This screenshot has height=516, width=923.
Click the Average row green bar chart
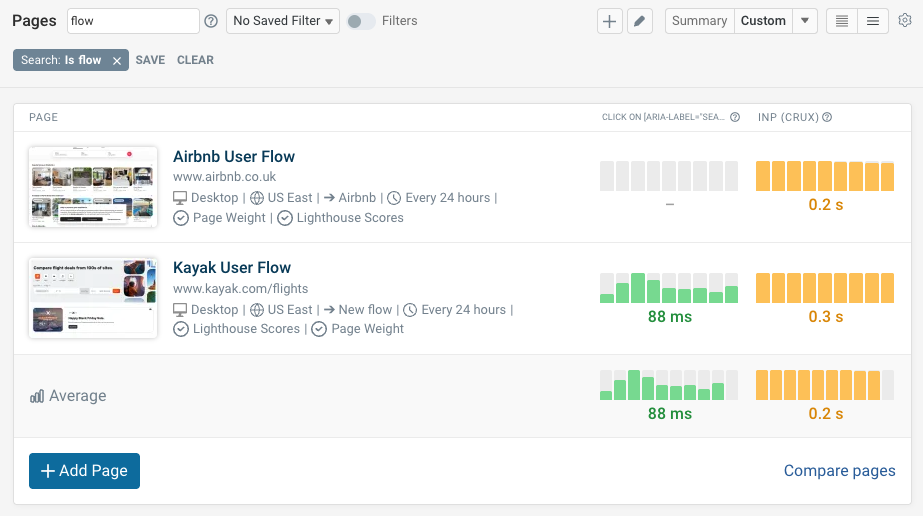click(669, 385)
